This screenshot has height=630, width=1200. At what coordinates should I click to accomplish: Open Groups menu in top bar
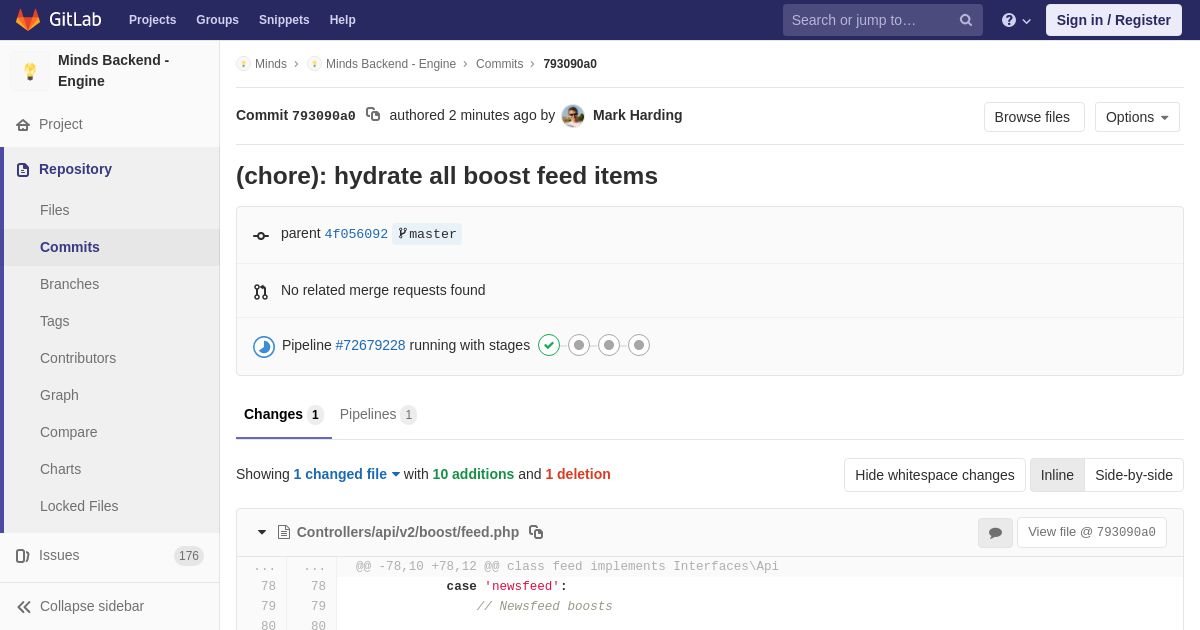[x=217, y=20]
